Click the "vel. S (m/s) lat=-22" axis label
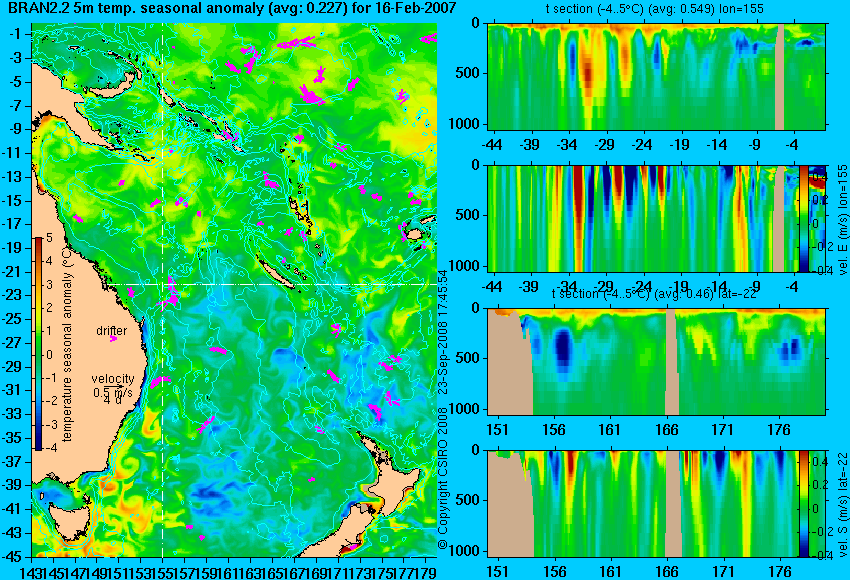 842,503
